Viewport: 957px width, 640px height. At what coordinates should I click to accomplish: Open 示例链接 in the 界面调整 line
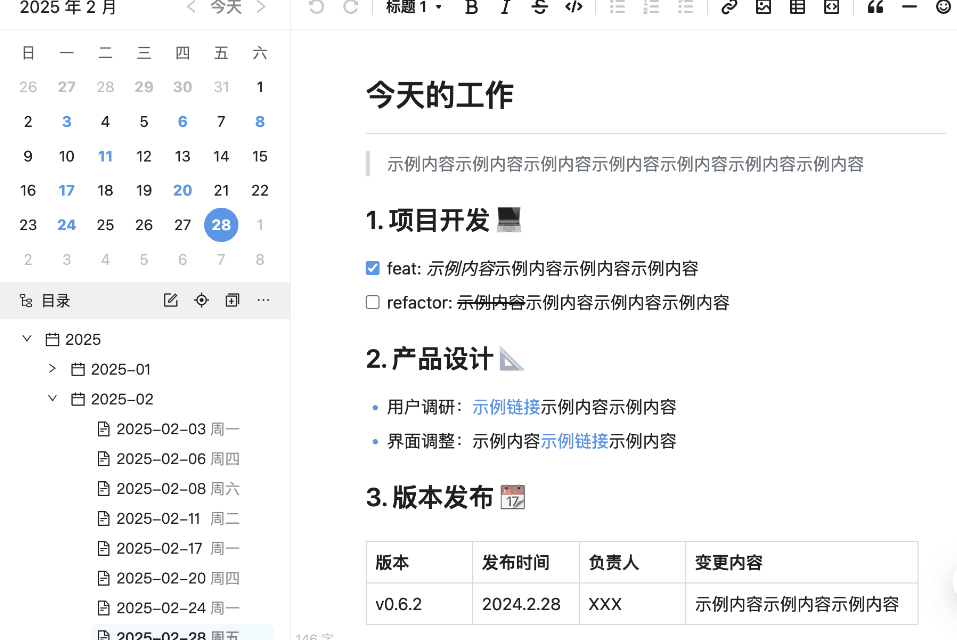pos(574,441)
